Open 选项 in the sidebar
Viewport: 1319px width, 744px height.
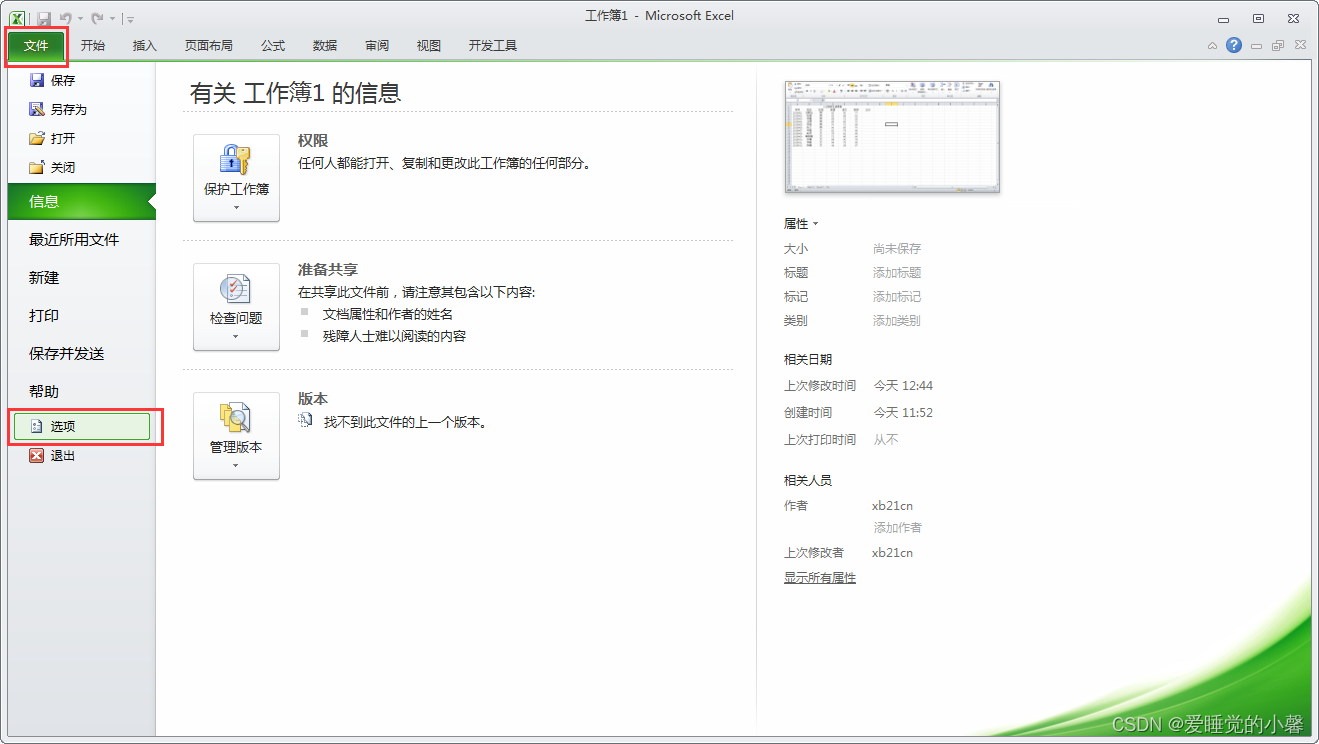tap(82, 426)
